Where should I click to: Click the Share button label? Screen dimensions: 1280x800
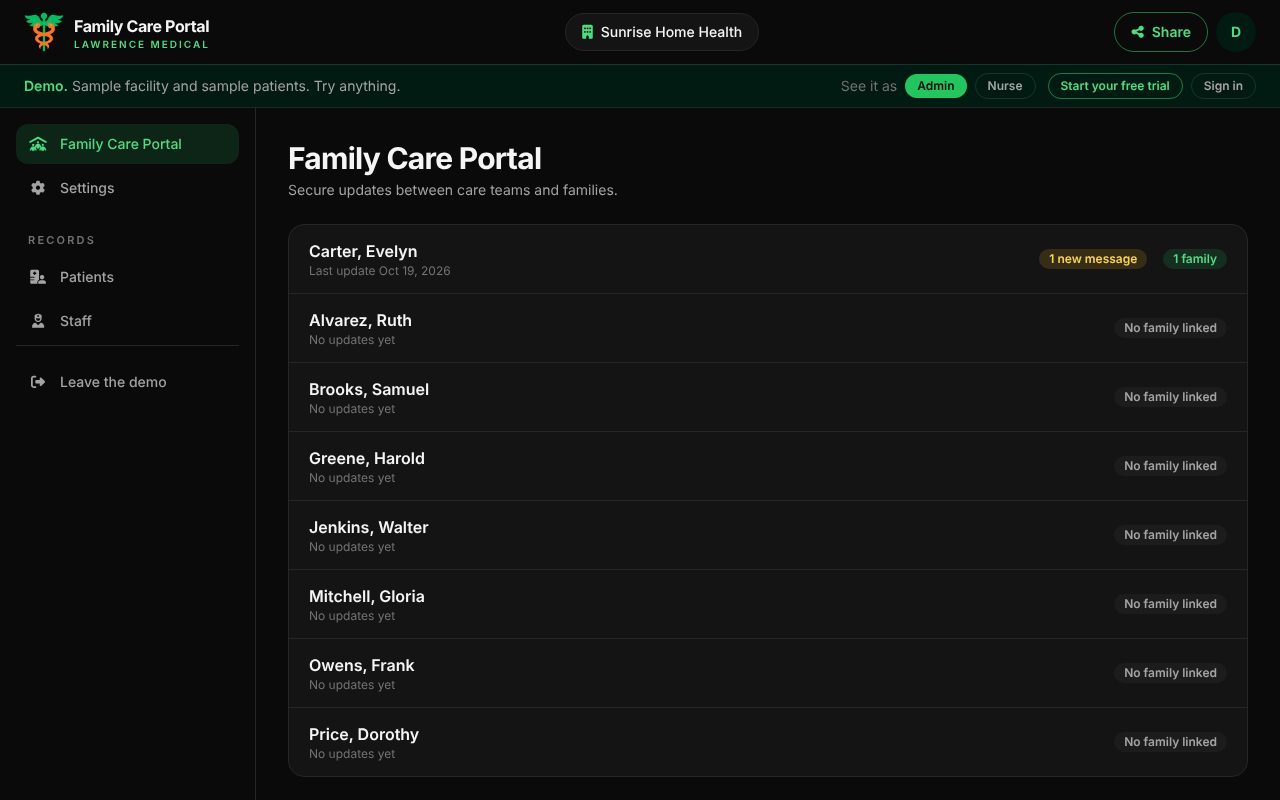(x=1171, y=32)
